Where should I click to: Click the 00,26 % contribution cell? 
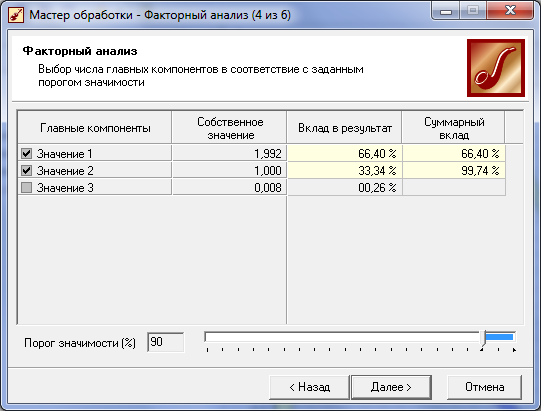345,187
